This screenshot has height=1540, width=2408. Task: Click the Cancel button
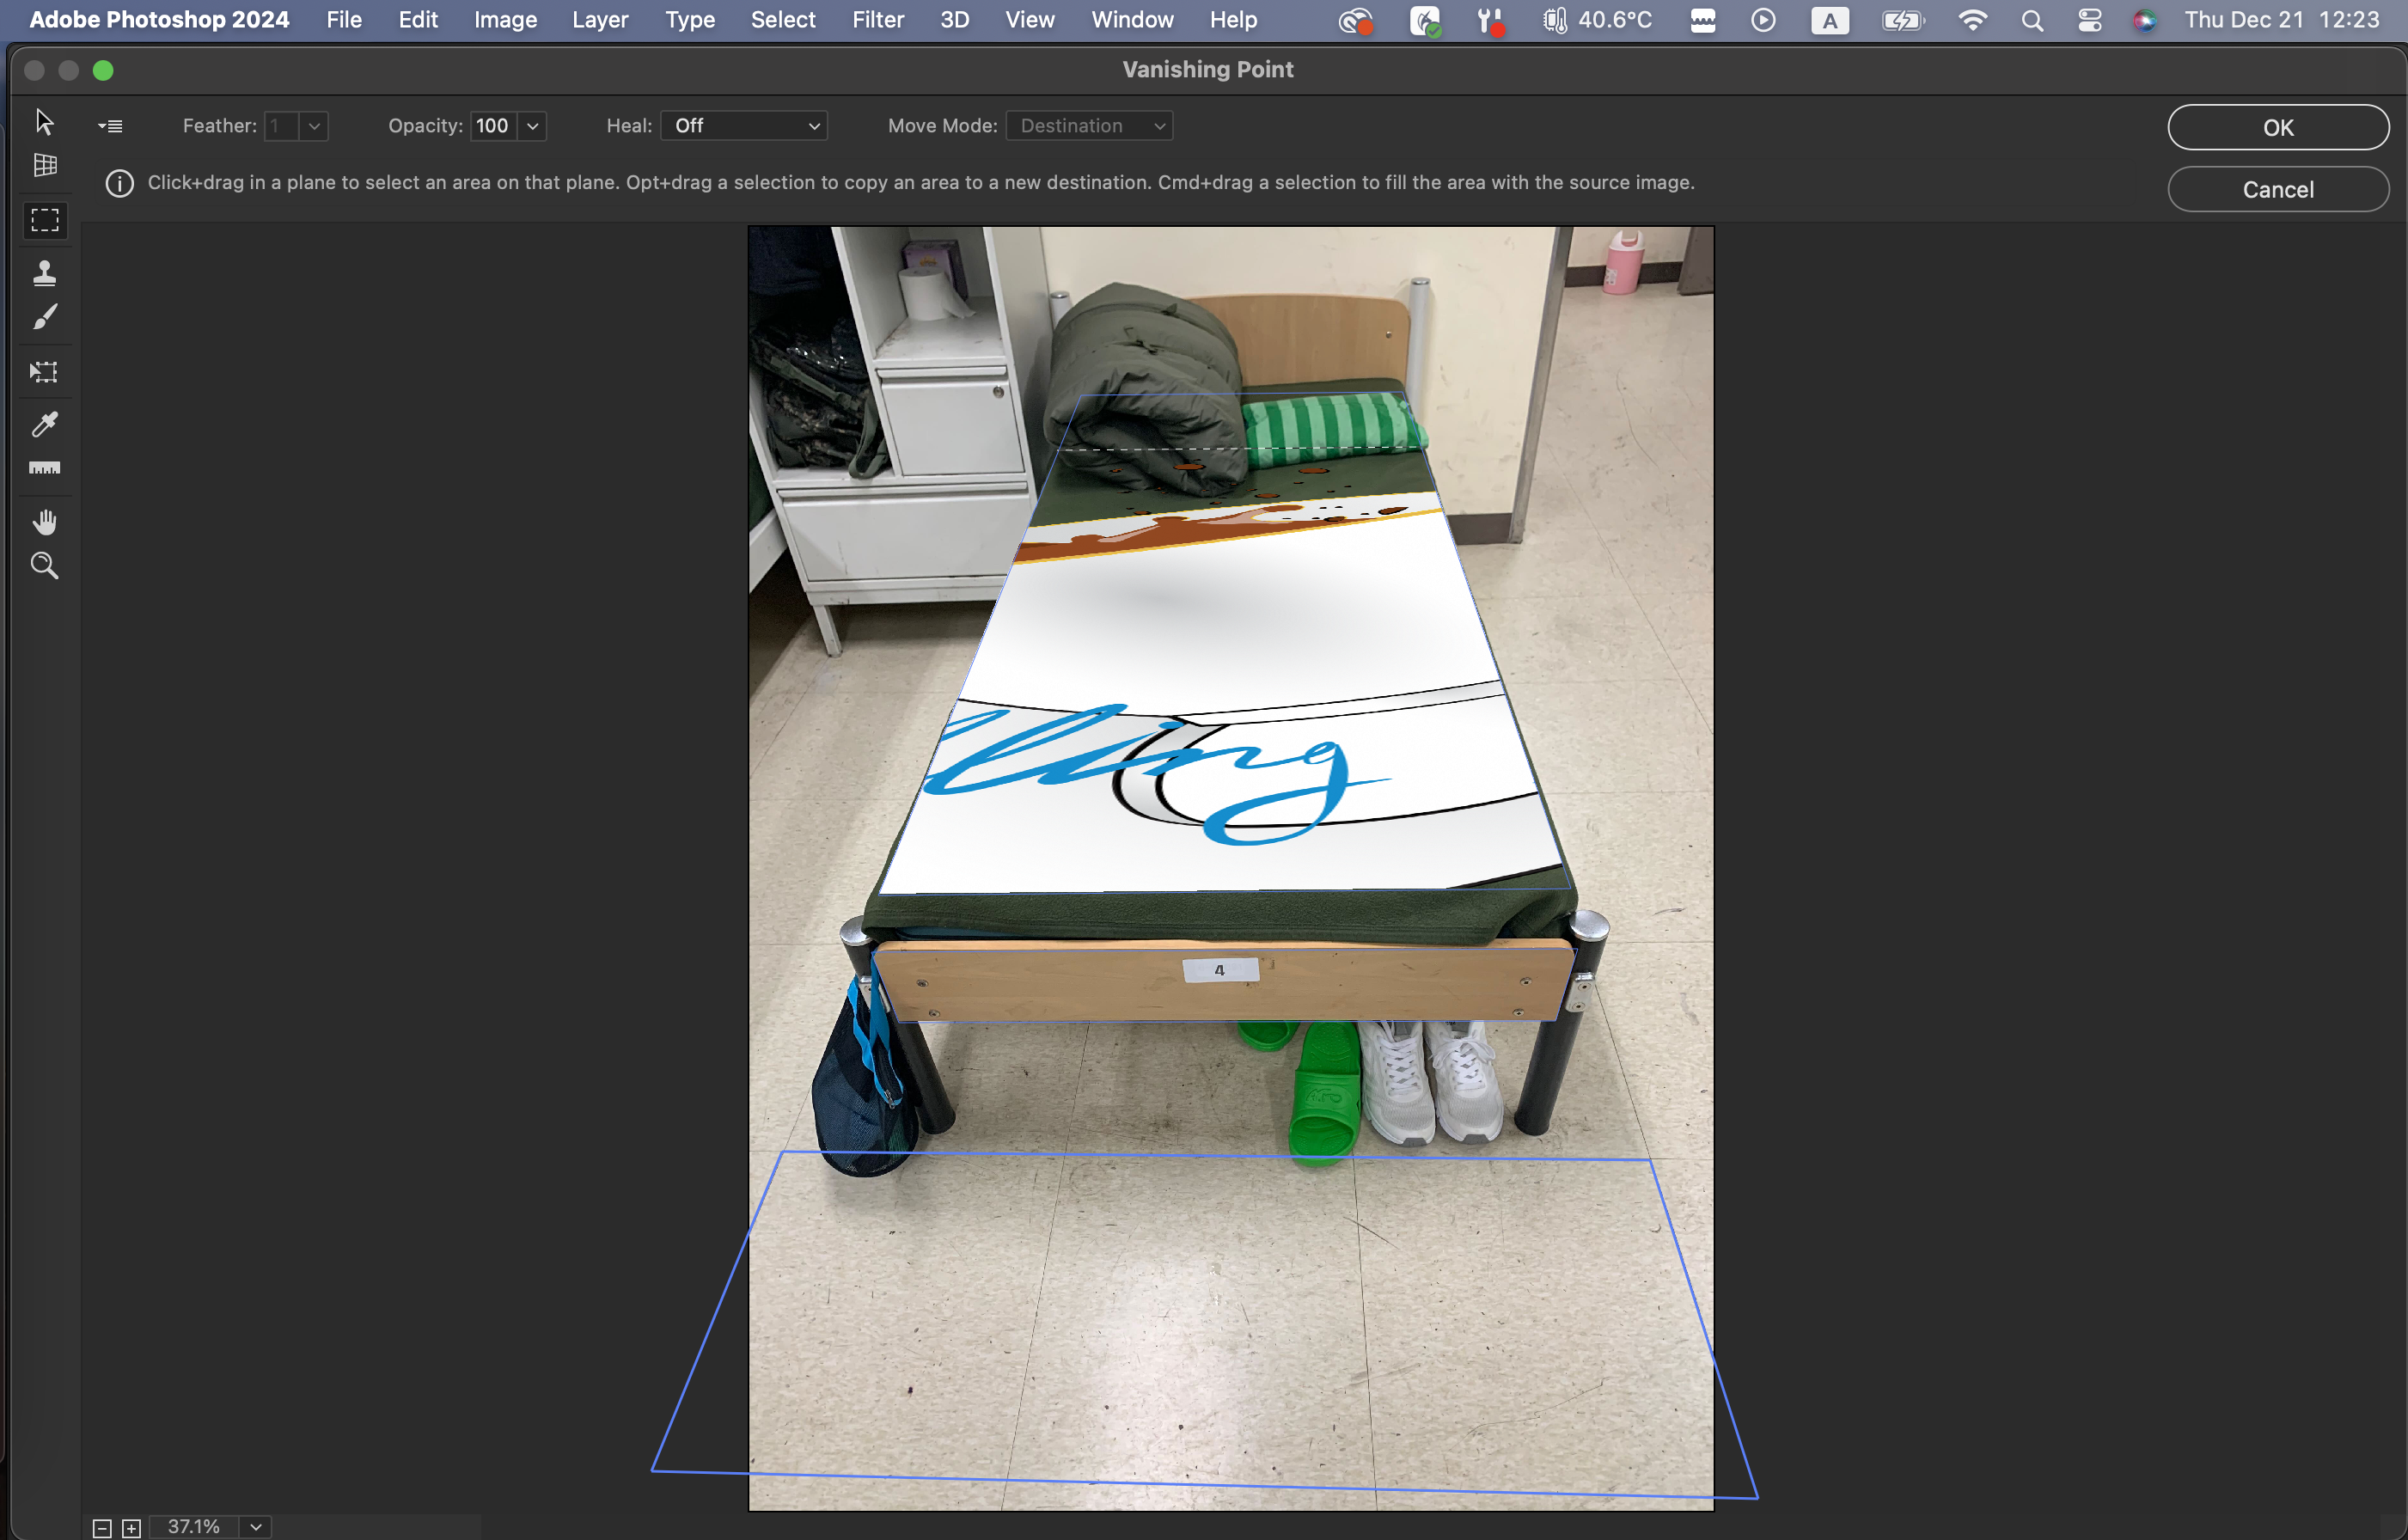pos(2277,190)
